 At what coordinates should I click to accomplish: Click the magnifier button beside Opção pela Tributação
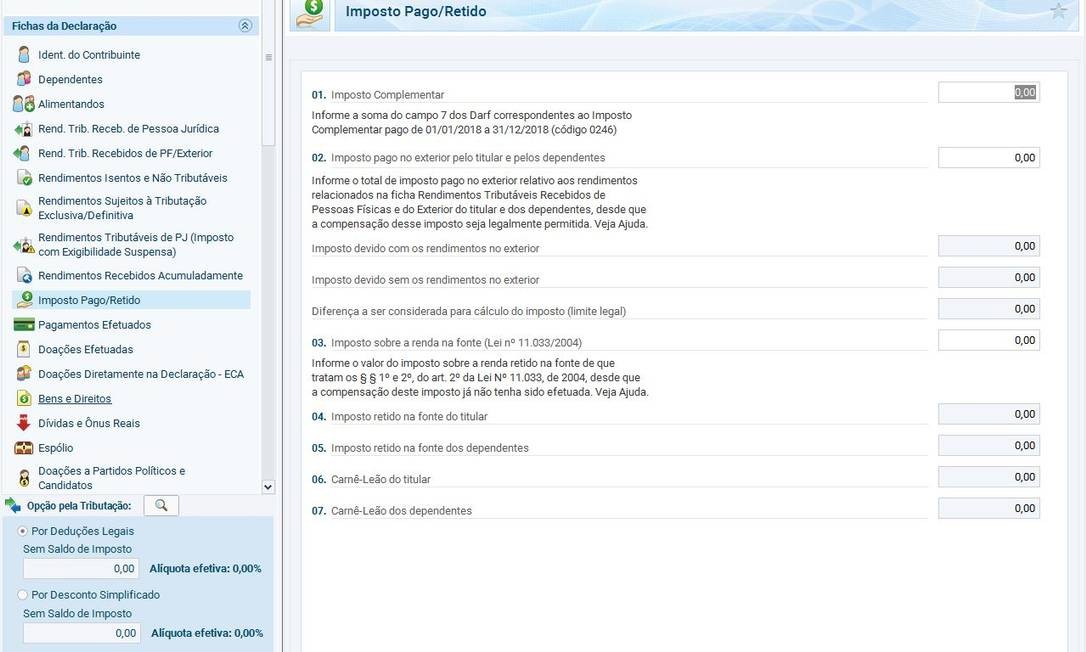161,505
